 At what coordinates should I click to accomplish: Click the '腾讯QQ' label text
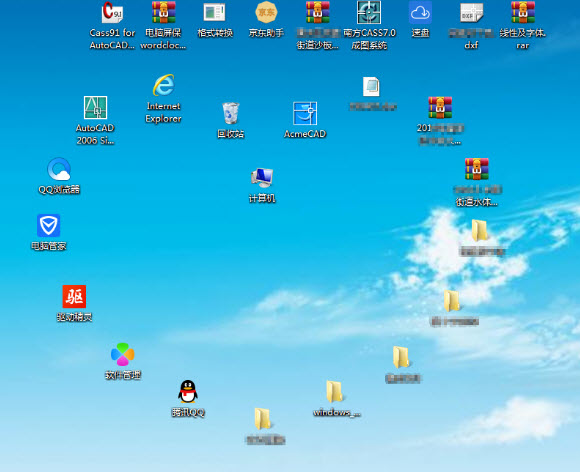(x=188, y=412)
